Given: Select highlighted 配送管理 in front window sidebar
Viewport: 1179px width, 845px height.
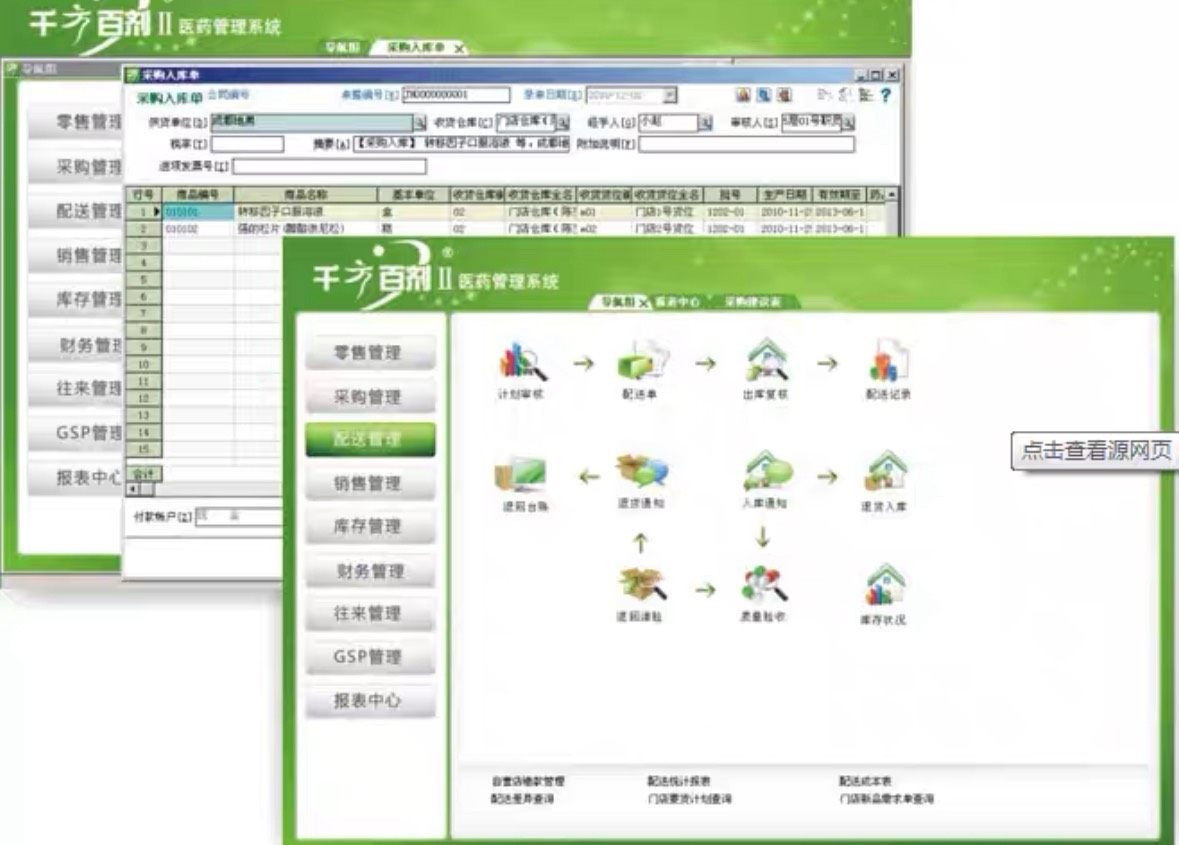Looking at the screenshot, I should (x=370, y=440).
